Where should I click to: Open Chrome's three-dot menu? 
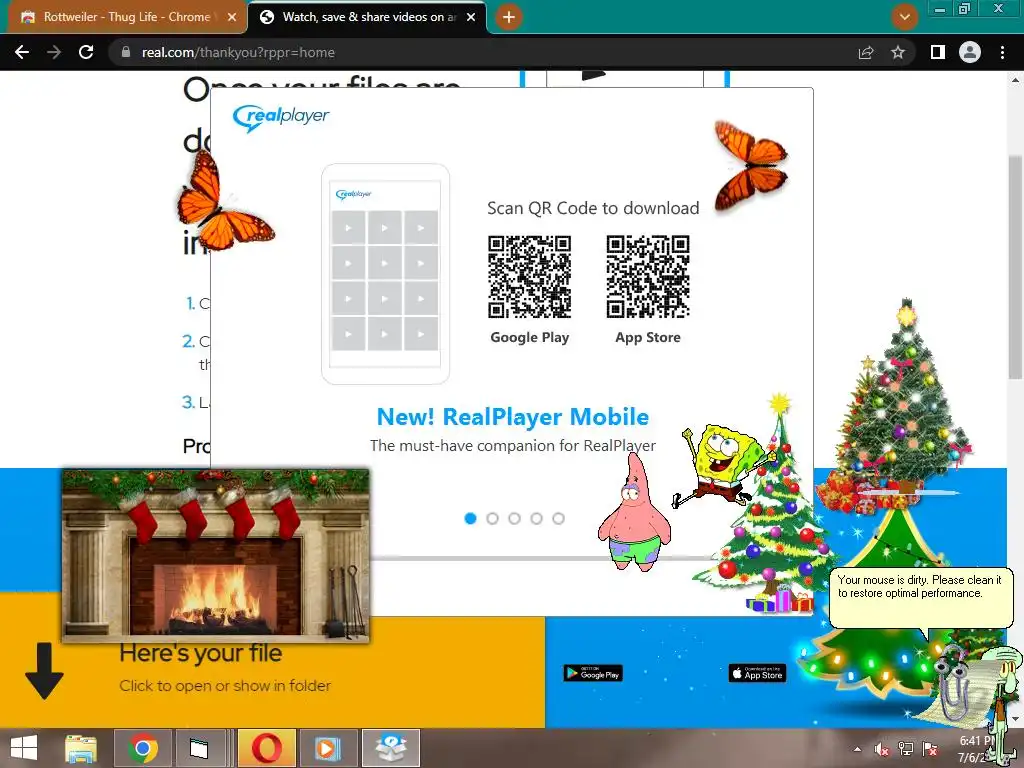[1002, 52]
